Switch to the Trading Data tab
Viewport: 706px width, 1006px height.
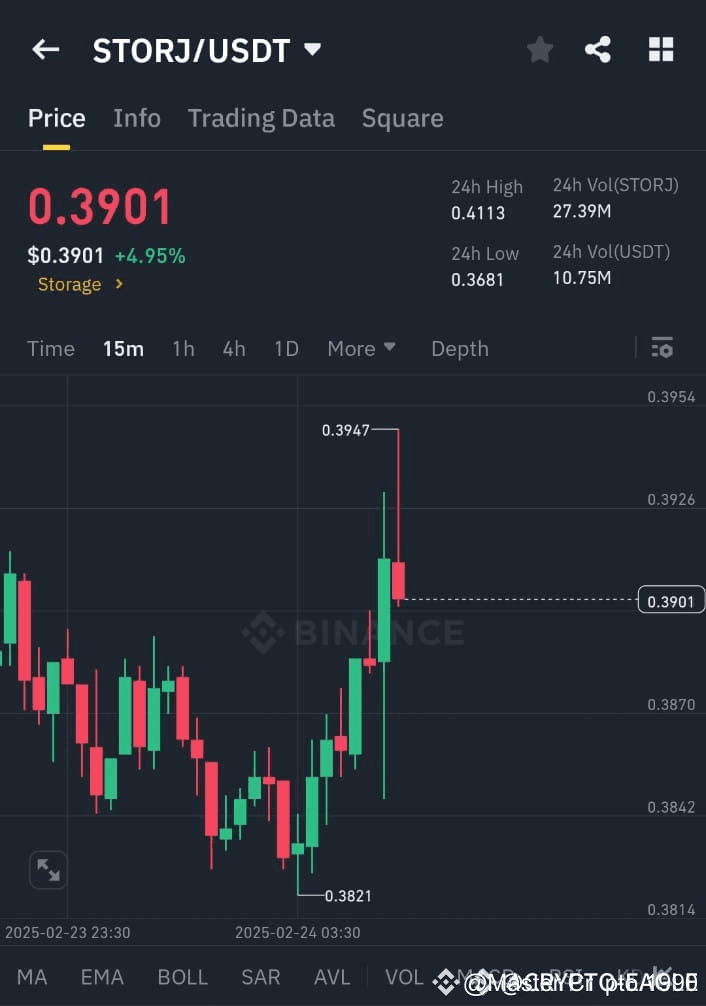click(x=261, y=118)
